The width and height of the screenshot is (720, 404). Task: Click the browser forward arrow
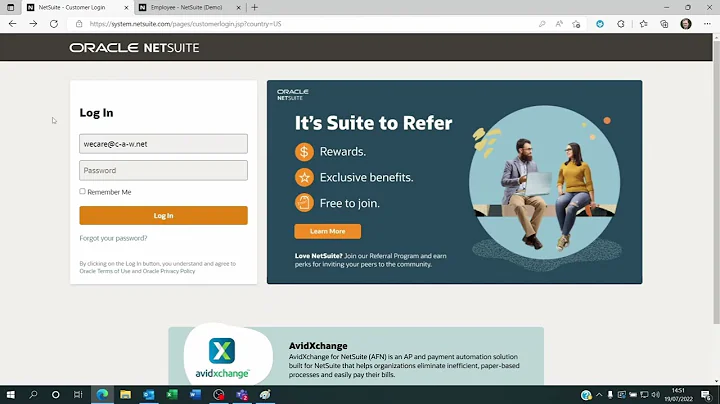33,24
